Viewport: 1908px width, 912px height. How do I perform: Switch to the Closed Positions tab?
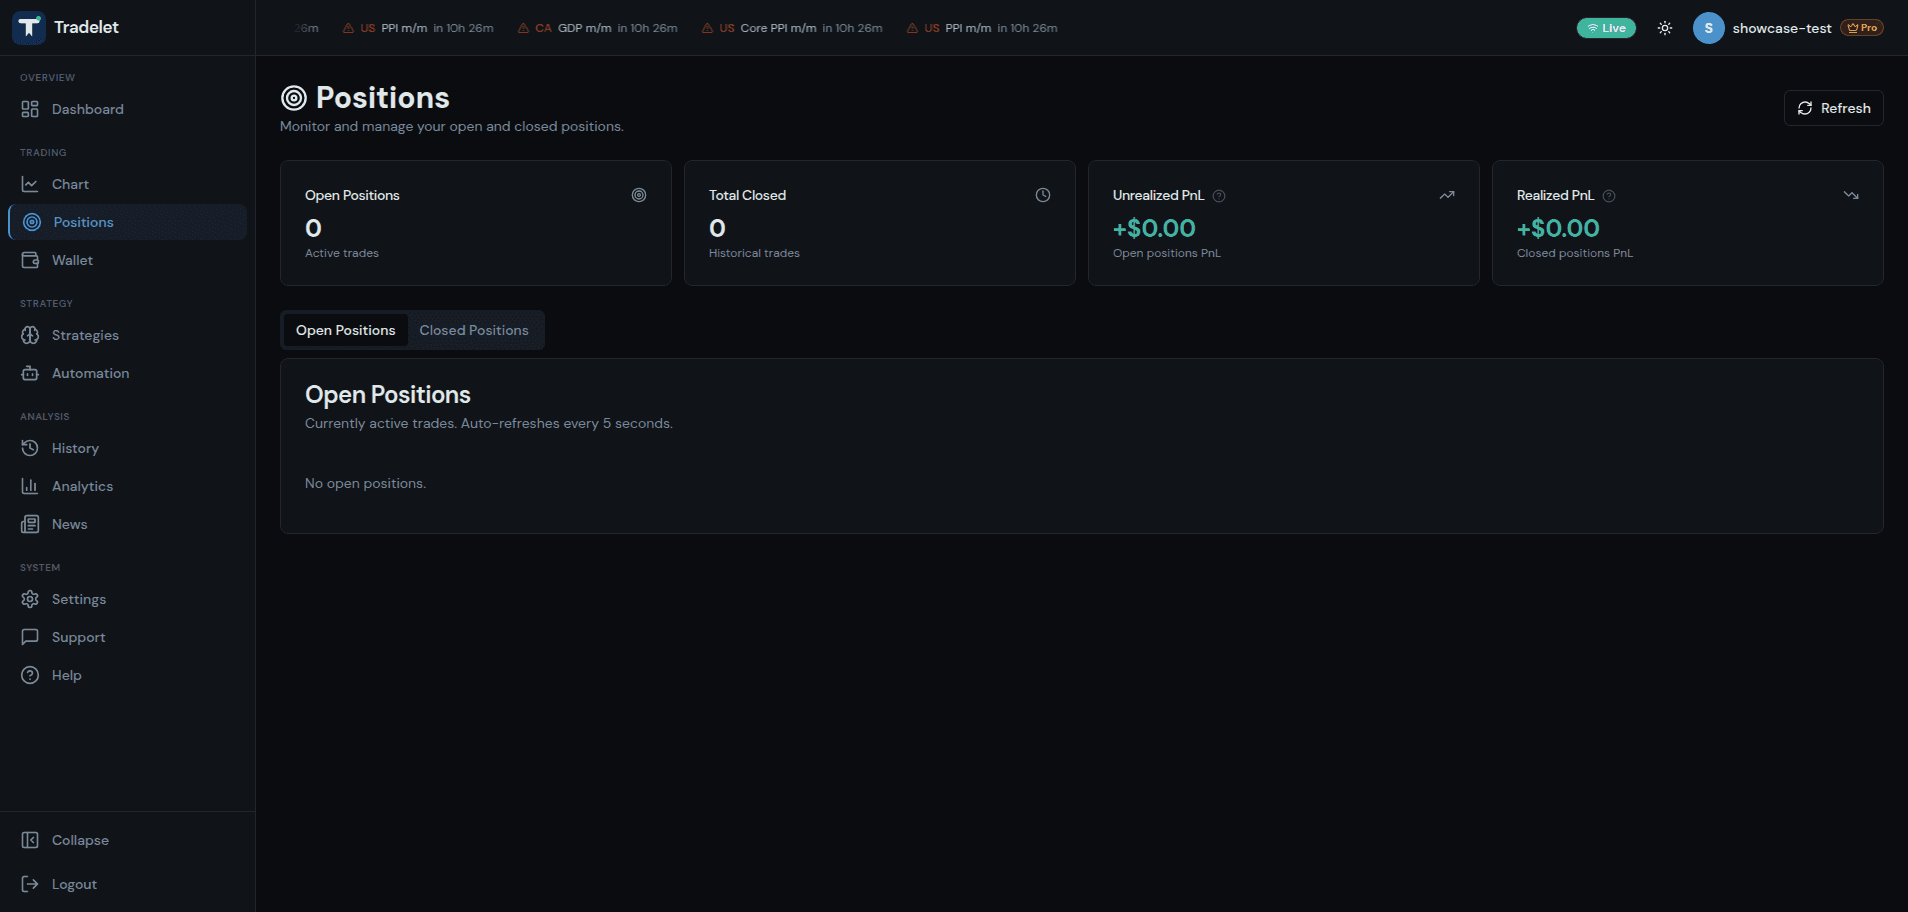tap(473, 330)
